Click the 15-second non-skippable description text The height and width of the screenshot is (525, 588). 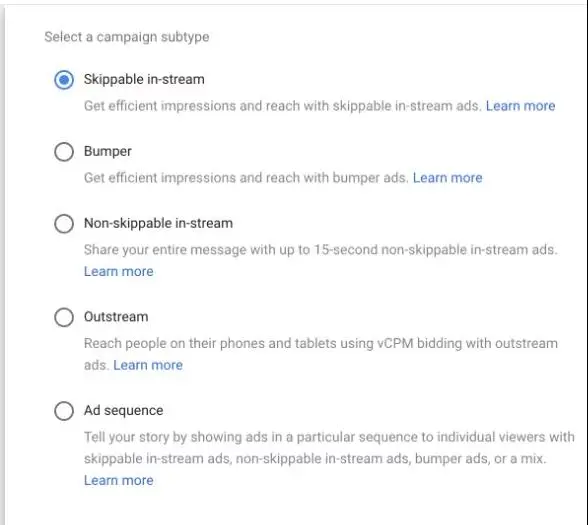coord(321,250)
